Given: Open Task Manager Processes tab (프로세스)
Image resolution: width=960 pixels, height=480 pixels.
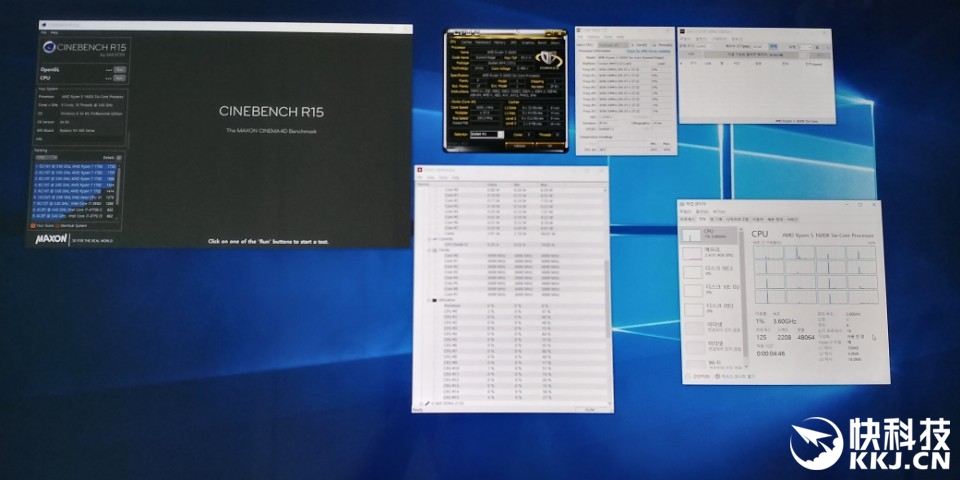Looking at the screenshot, I should 687,220.
